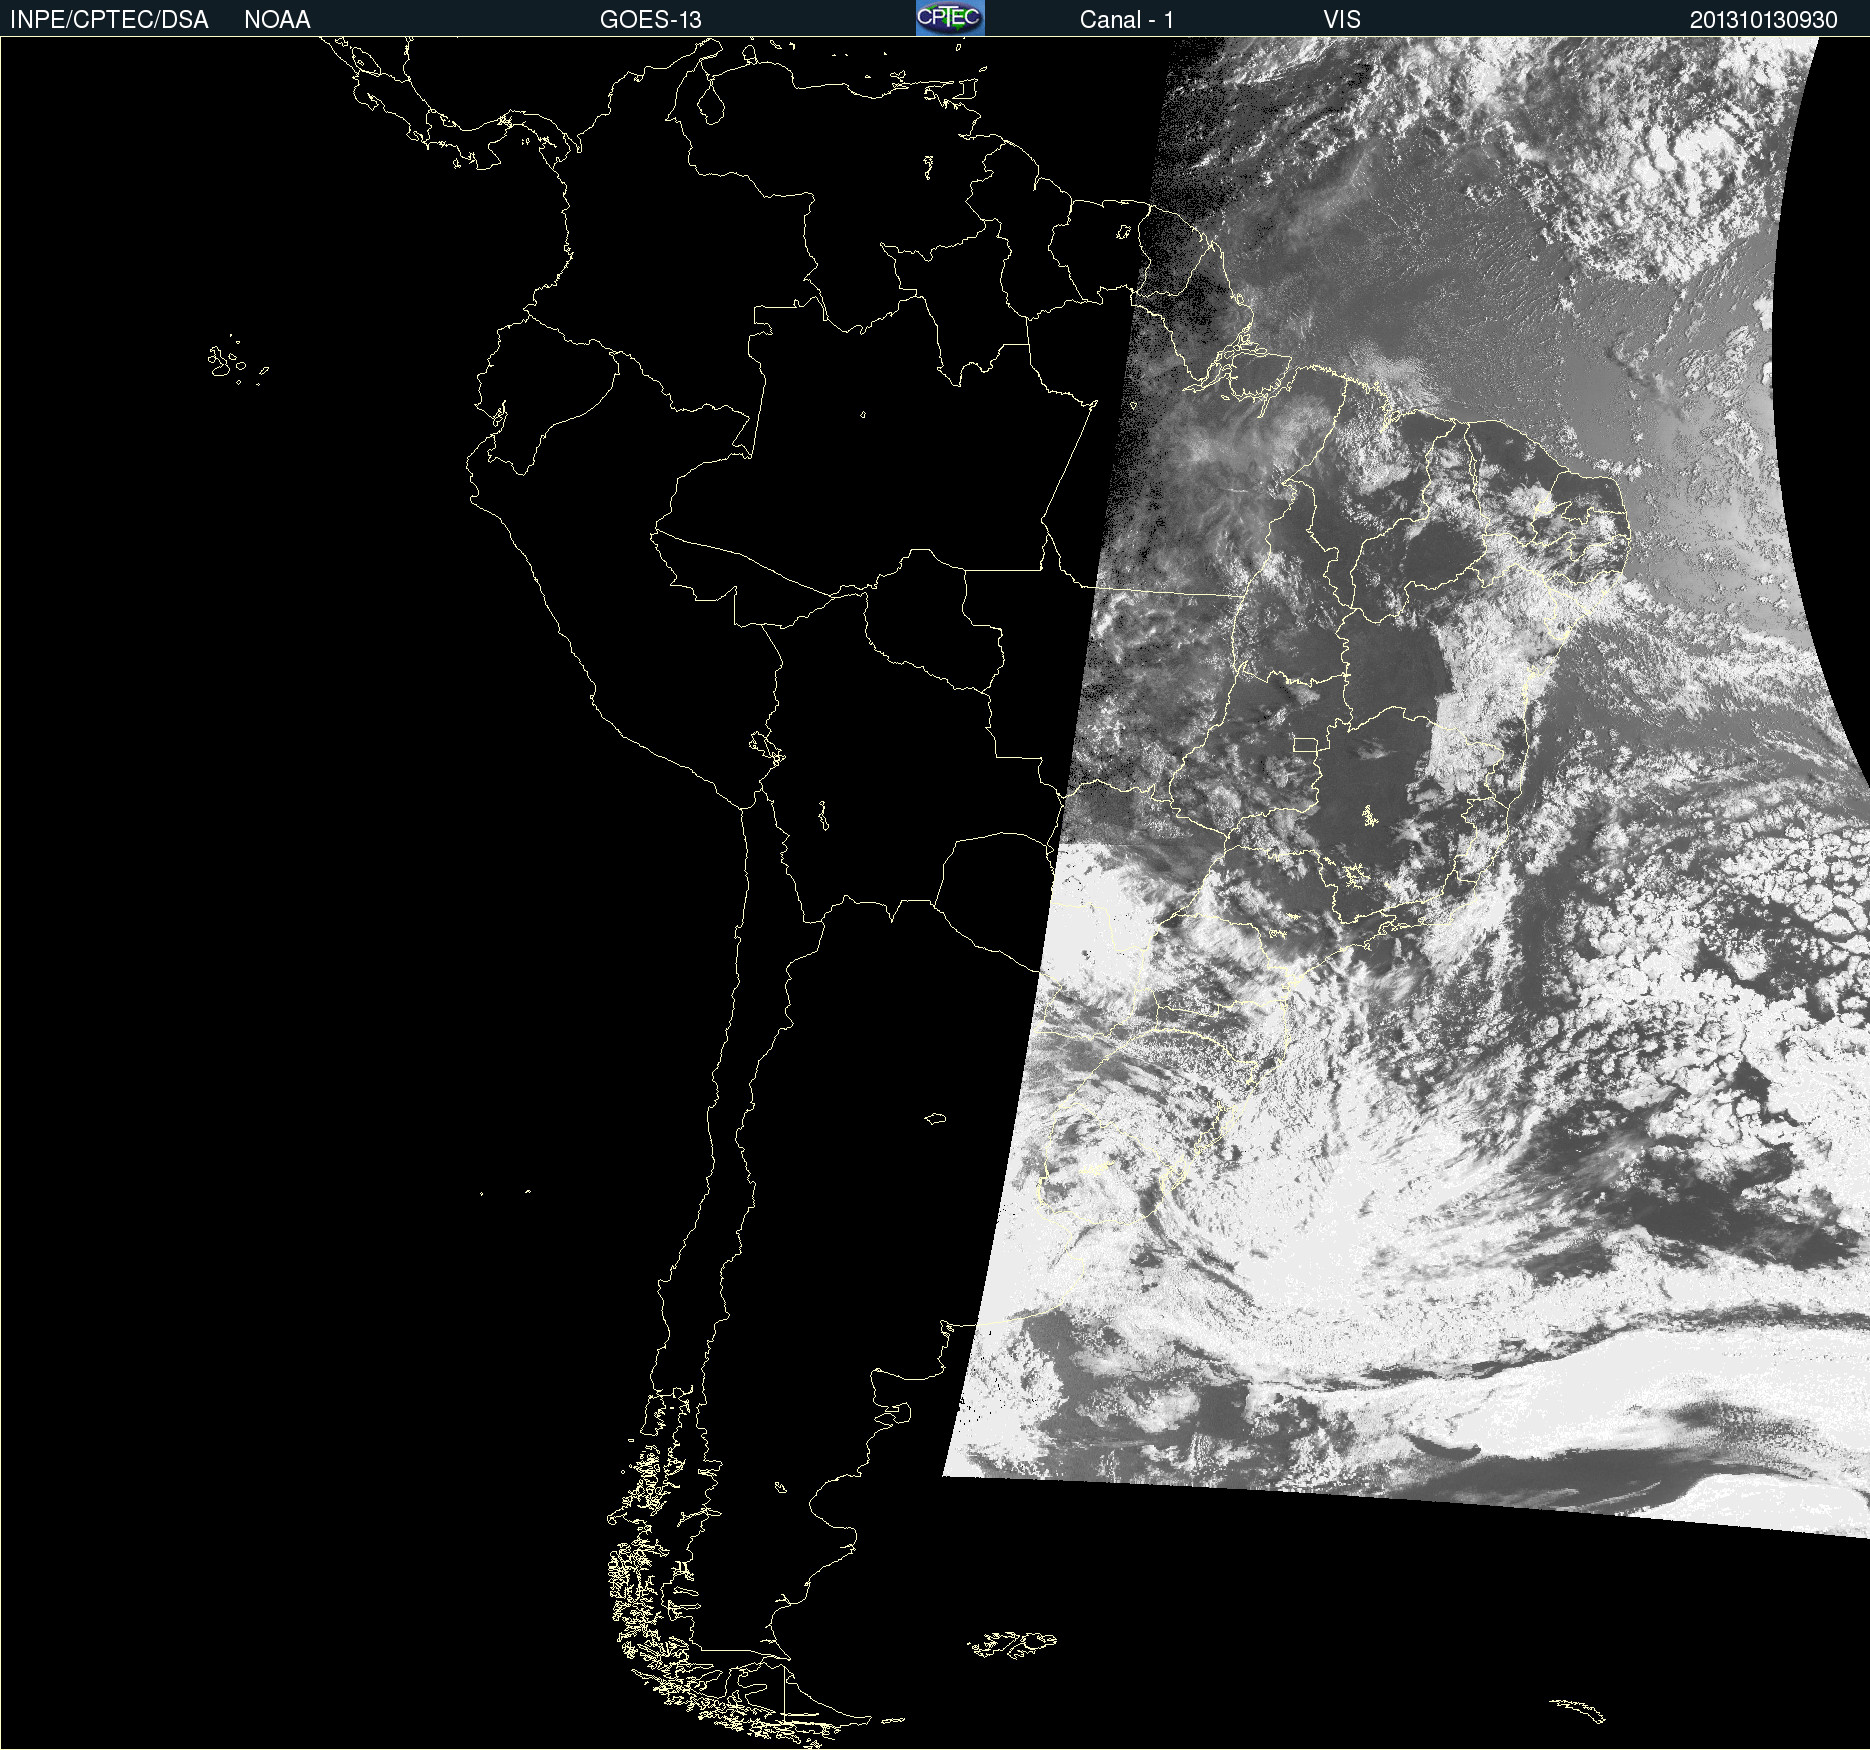Viewport: 1870px width, 1750px height.
Task: Click the VIS channel label
Action: [x=1342, y=20]
